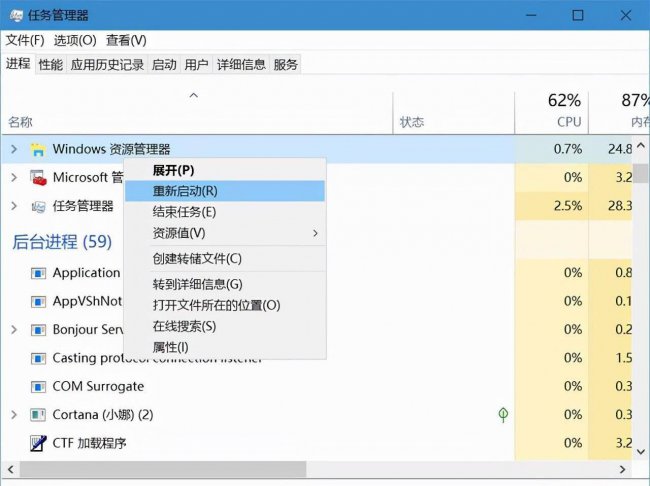Click the COM Surrogate process icon
650x486 pixels.
click(x=38, y=387)
